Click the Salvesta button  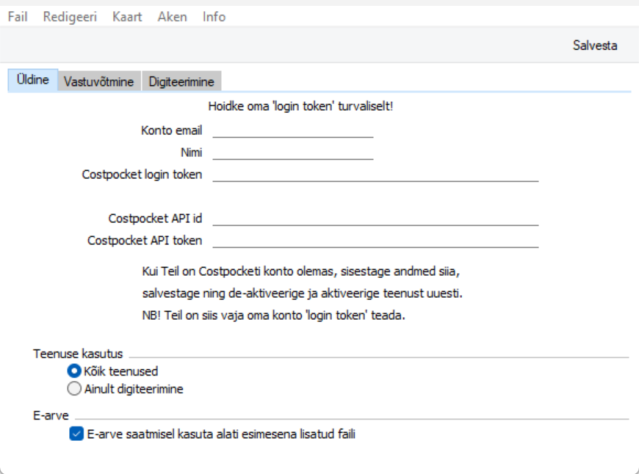[x=595, y=45]
